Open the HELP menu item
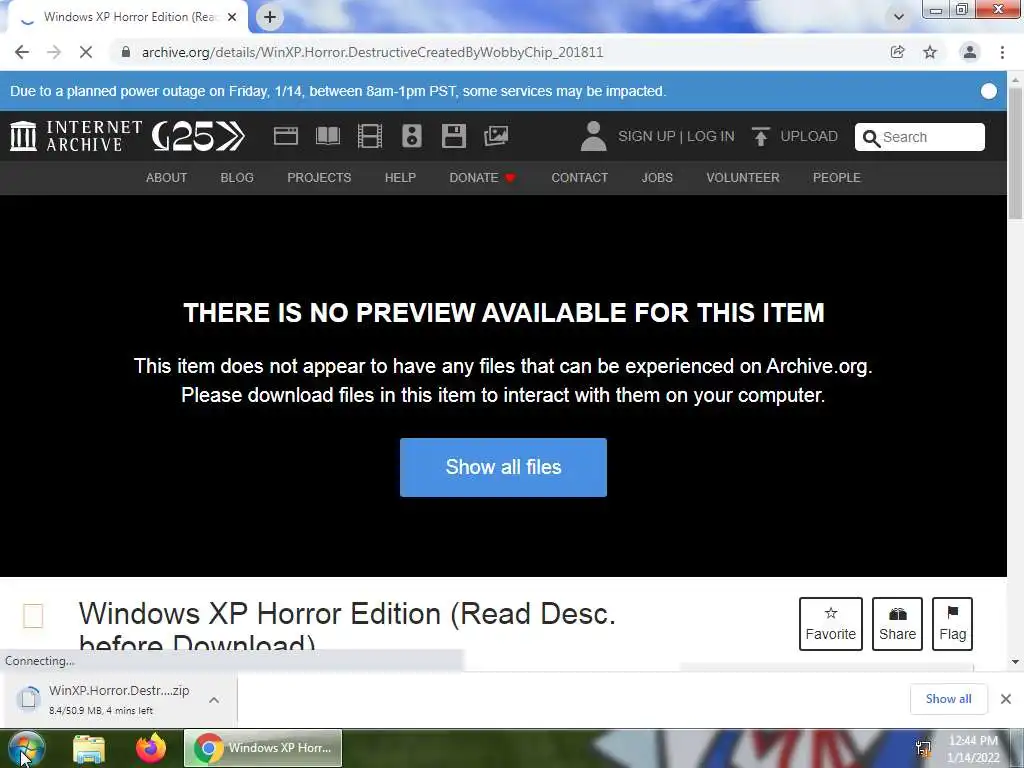 pyautogui.click(x=400, y=178)
